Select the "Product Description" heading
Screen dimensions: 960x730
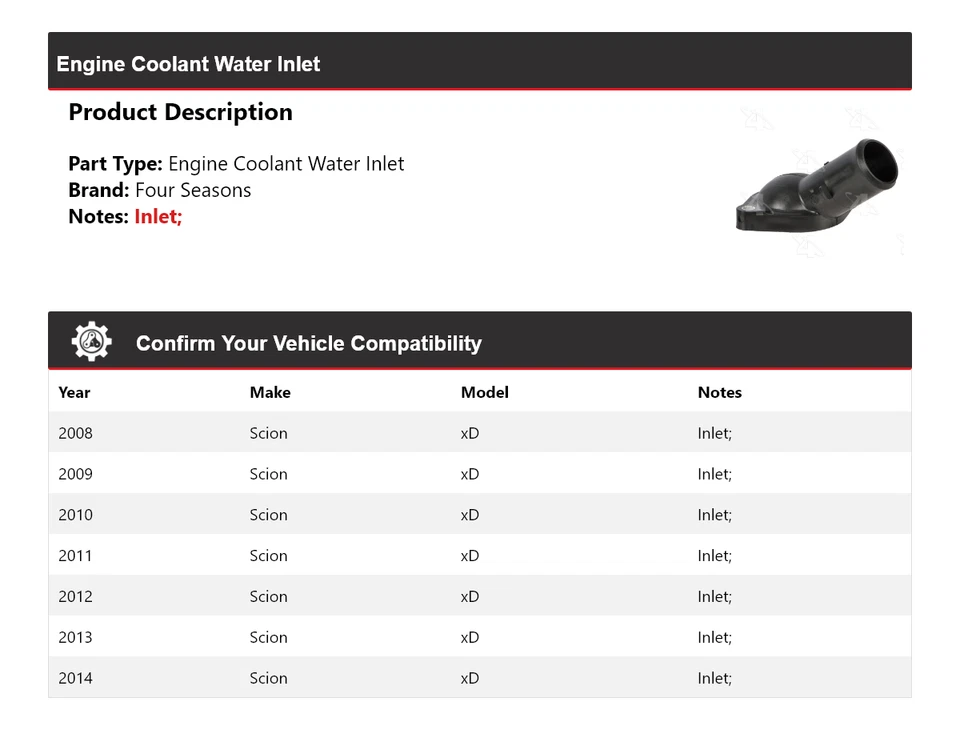(x=180, y=112)
